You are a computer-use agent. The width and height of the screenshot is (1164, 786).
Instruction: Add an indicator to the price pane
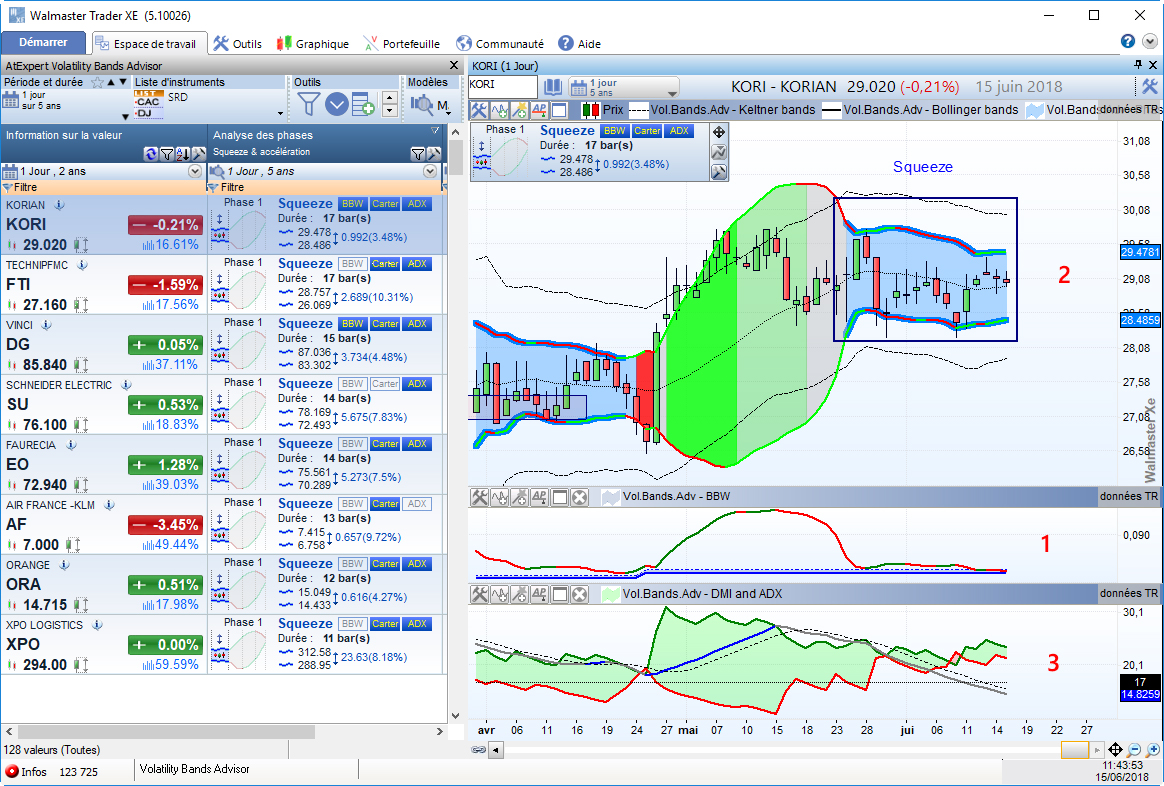coord(500,111)
